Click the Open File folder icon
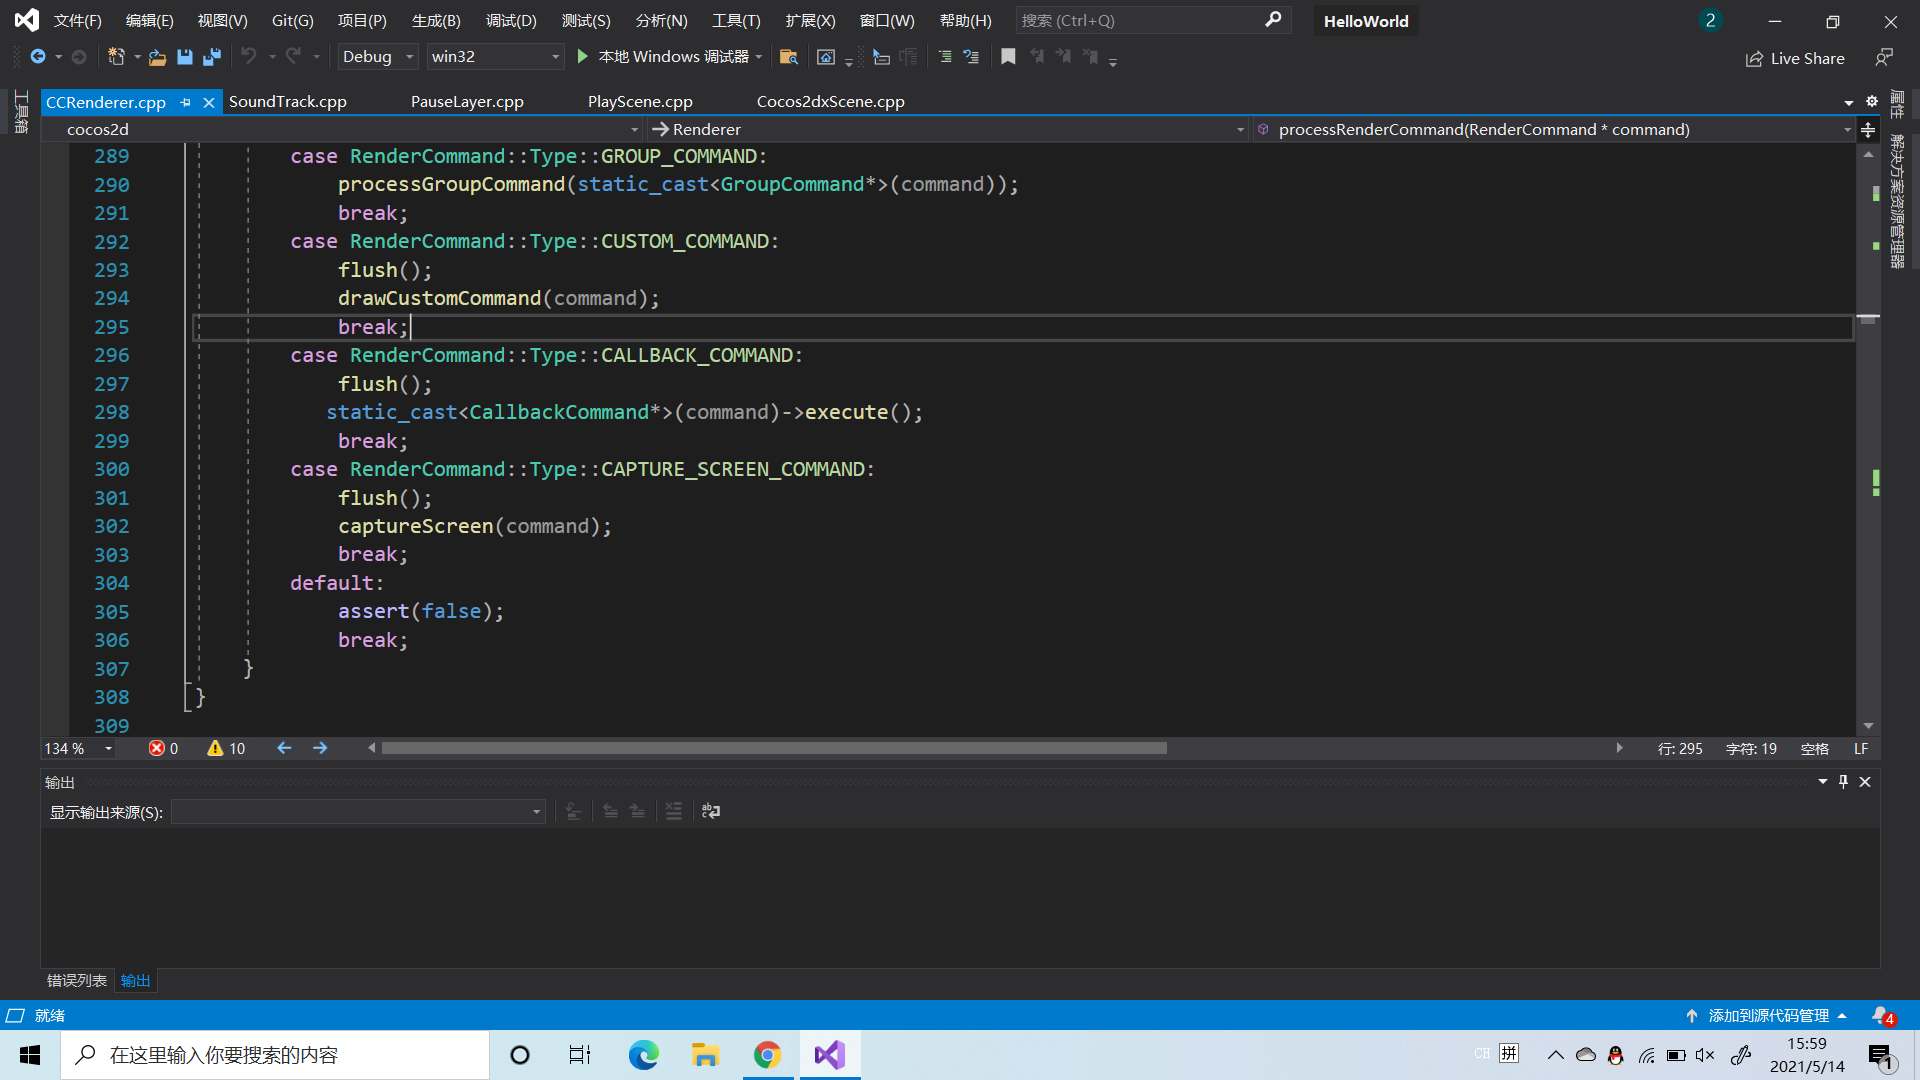This screenshot has width=1920, height=1080. point(157,57)
